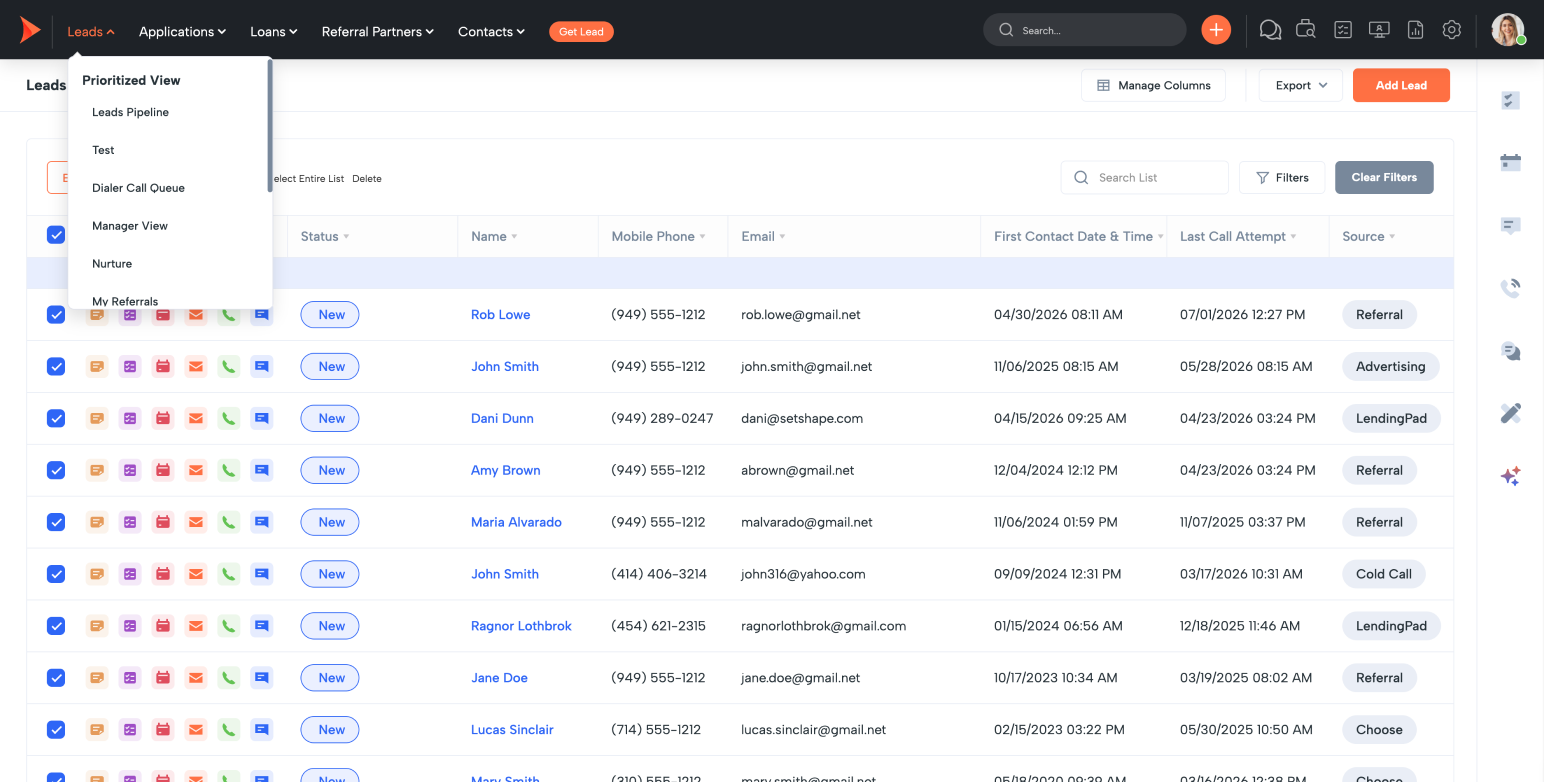Choose Manager View from menu
The width and height of the screenshot is (1544, 782).
(x=130, y=226)
